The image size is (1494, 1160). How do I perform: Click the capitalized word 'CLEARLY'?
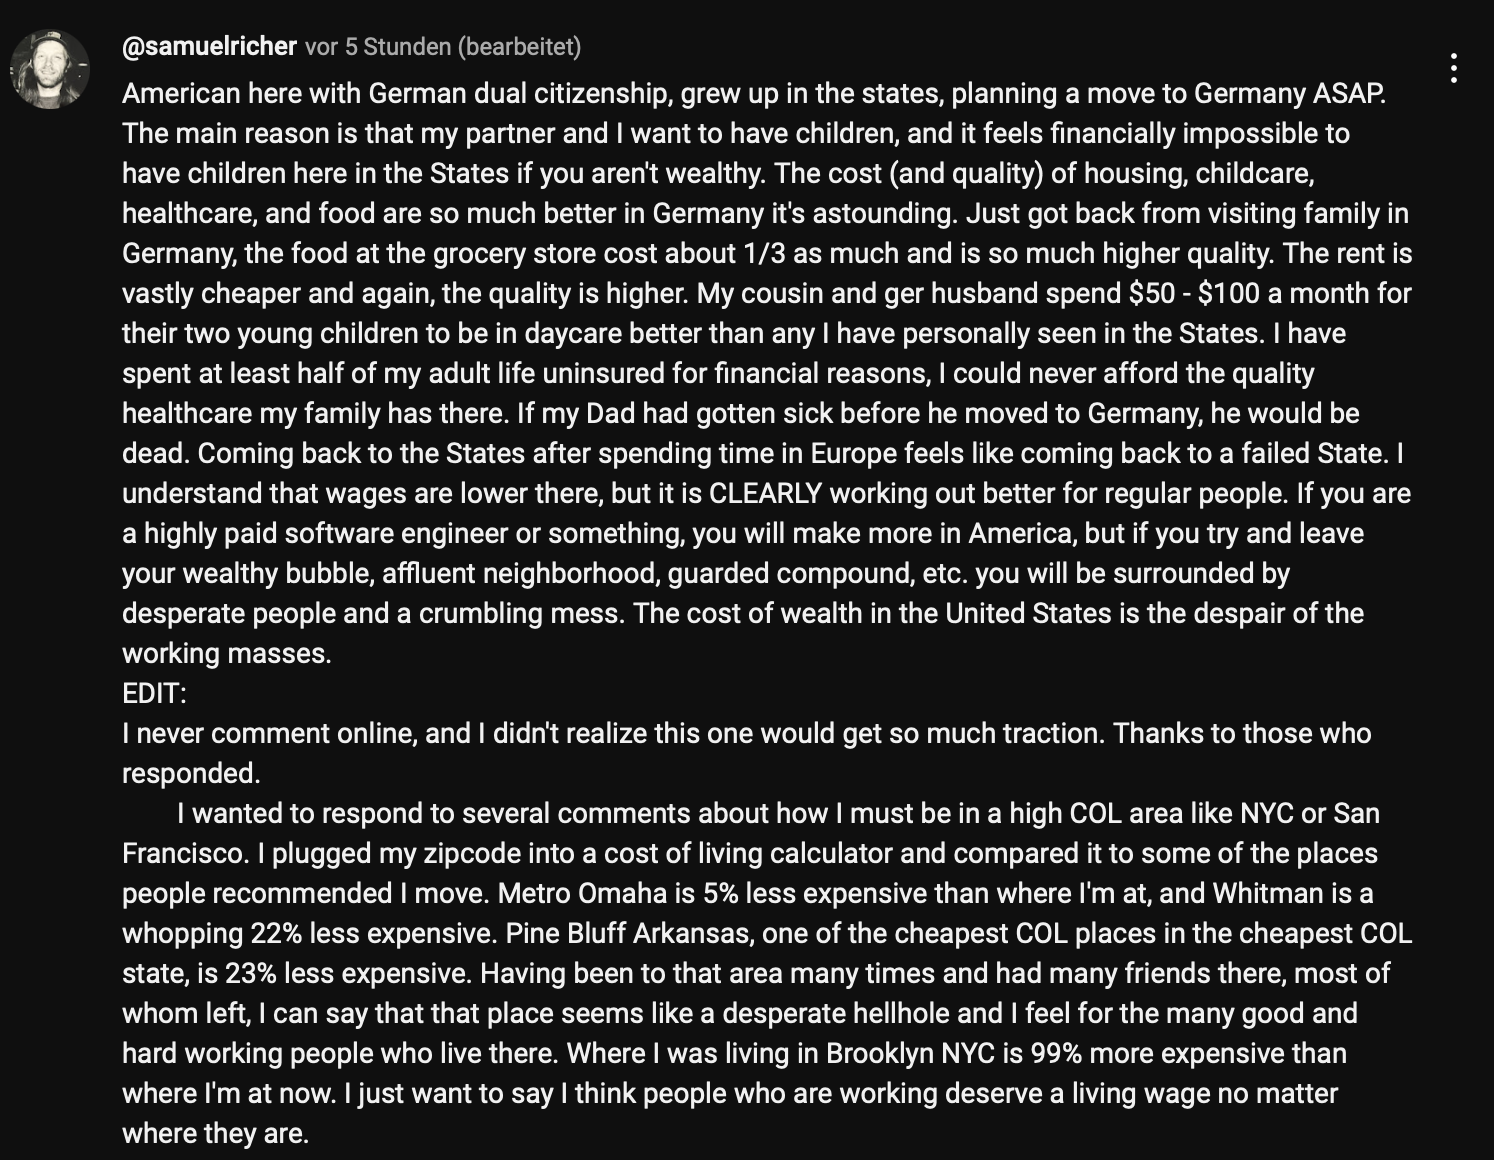coord(765,493)
